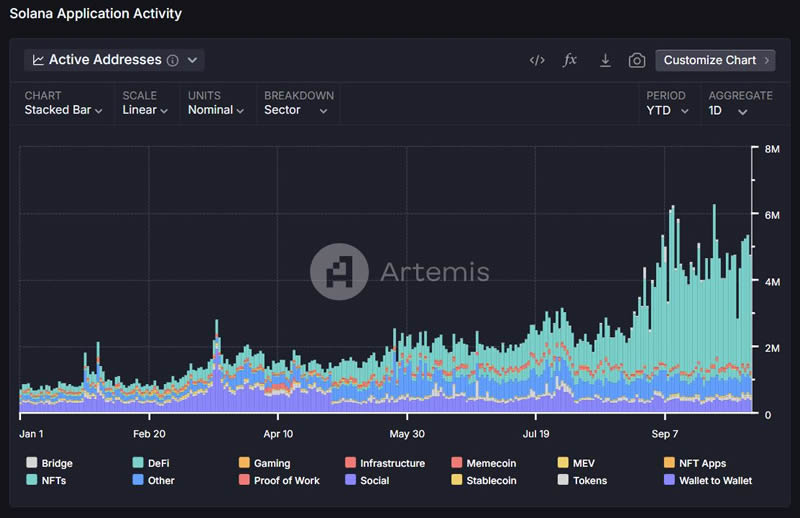Click the arrow on Customize Chart
The height and width of the screenshot is (518, 800).
coord(767,60)
